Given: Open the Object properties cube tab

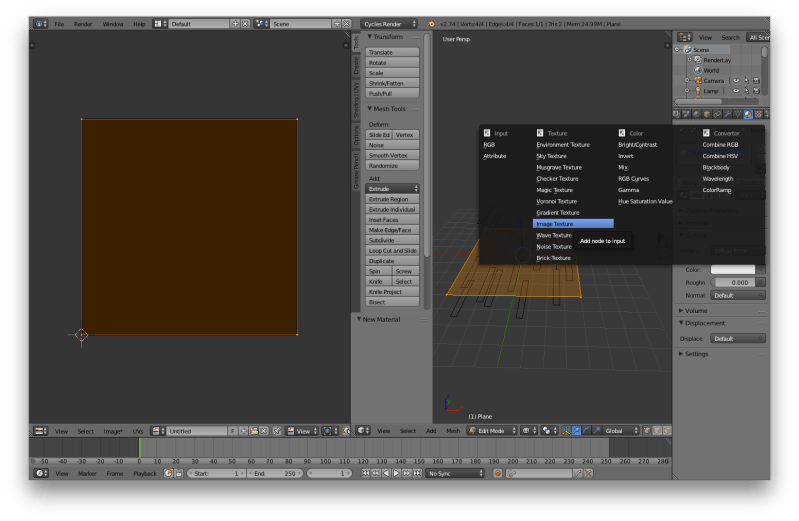Looking at the screenshot, I should tap(707, 114).
